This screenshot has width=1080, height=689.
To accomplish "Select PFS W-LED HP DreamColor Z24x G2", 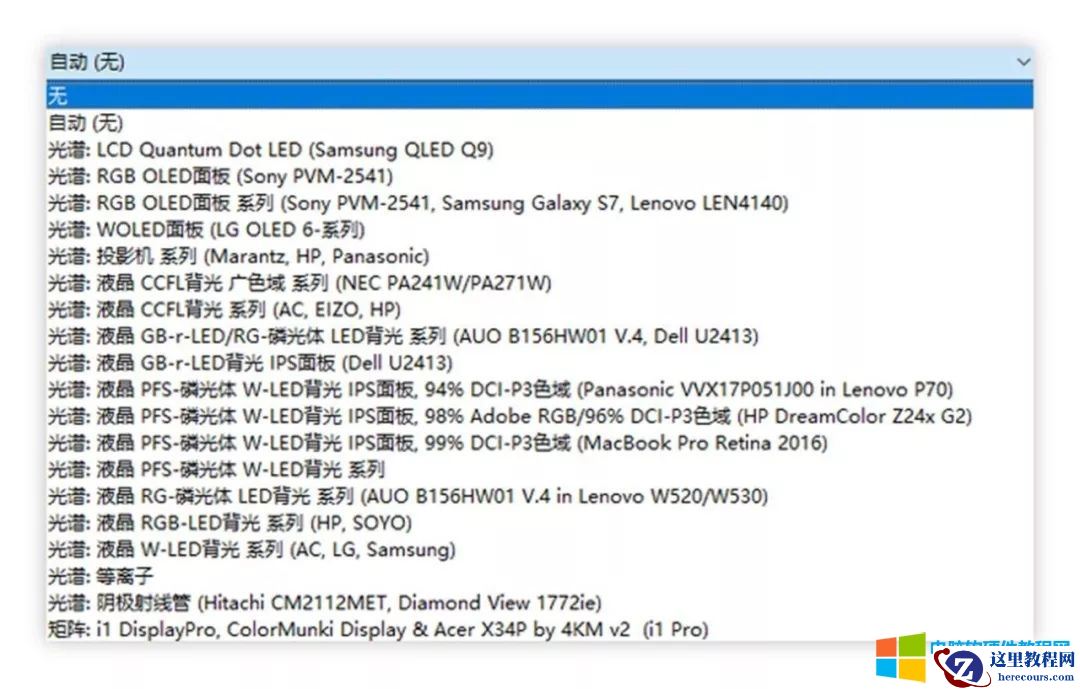I will pyautogui.click(x=540, y=416).
